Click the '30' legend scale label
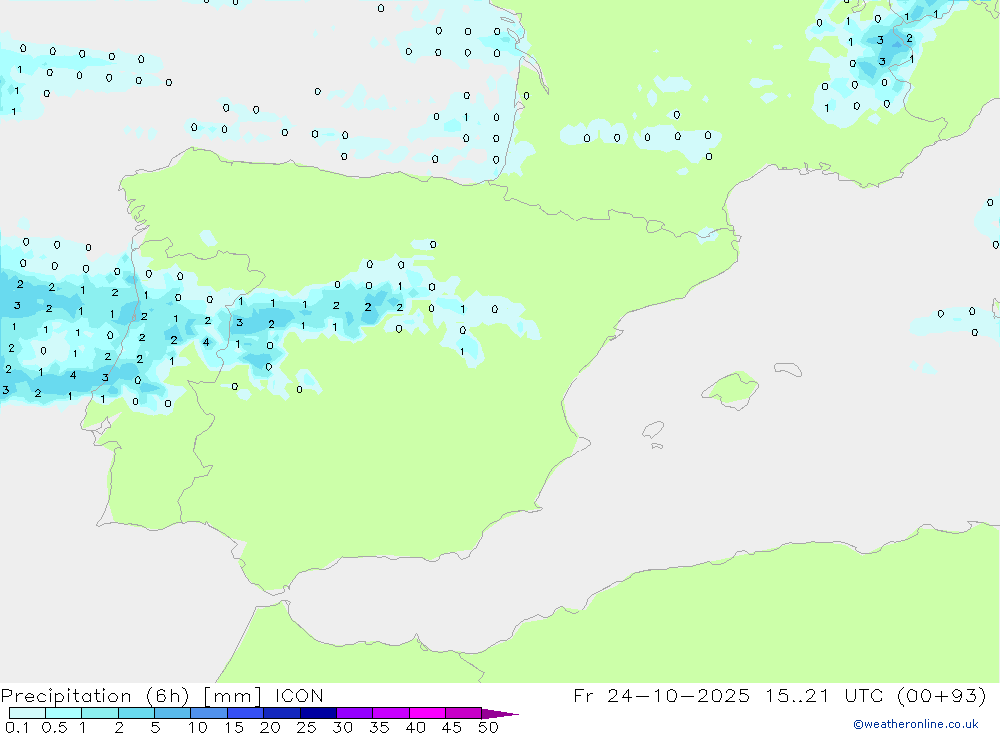1000x733 pixels. (x=342, y=727)
